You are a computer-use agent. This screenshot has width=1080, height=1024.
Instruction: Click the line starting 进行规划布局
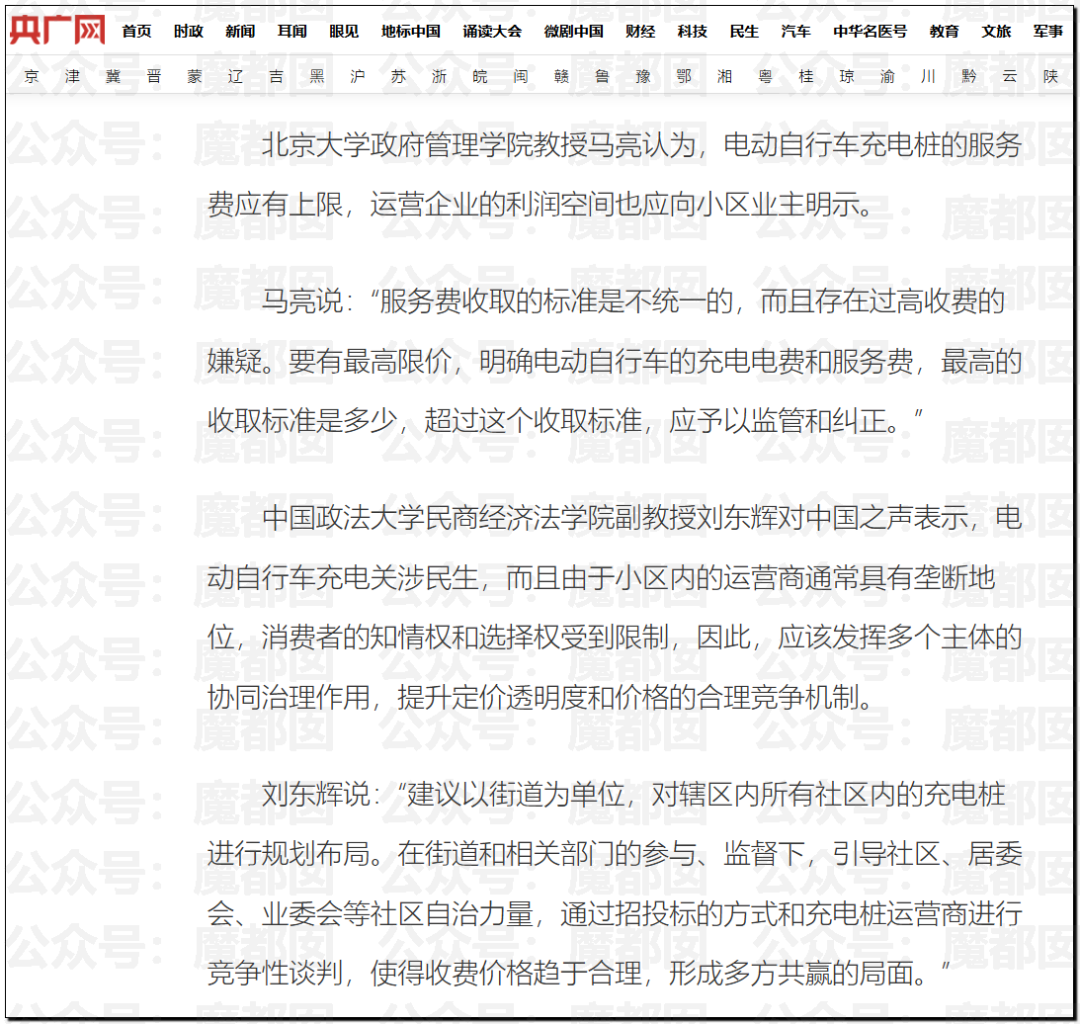[x=614, y=854]
